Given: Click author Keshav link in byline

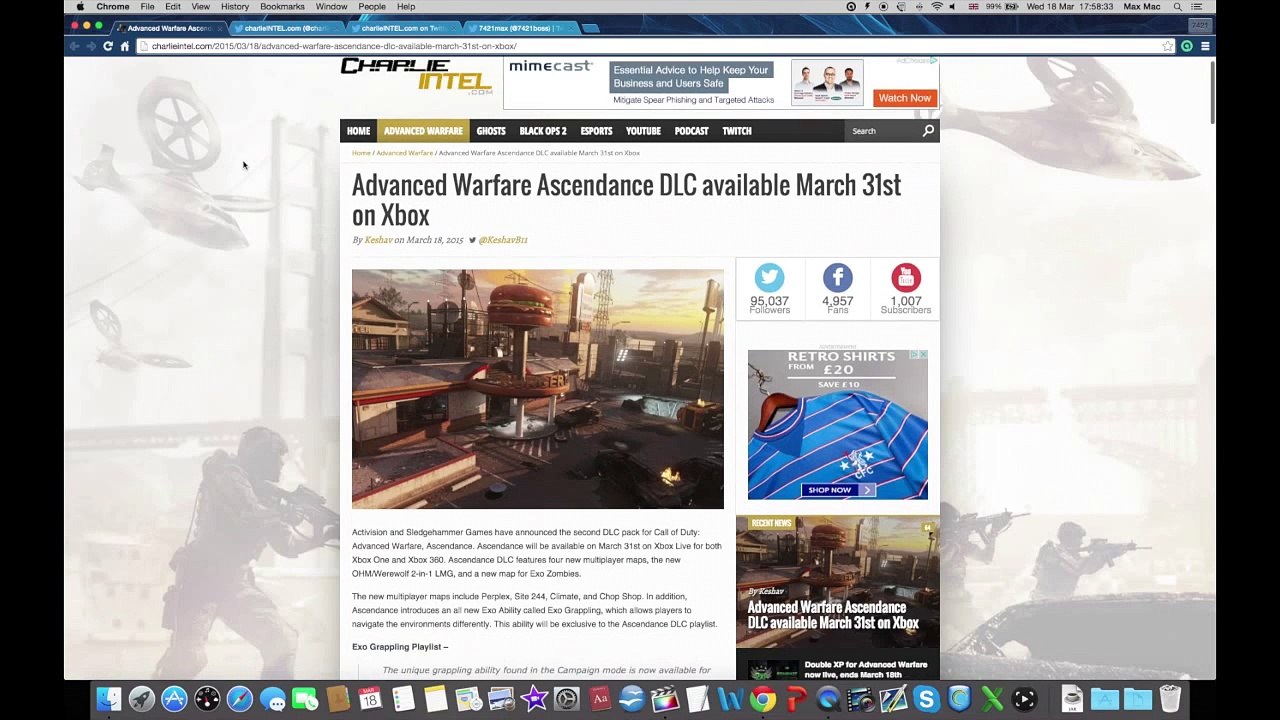Looking at the screenshot, I should (378, 240).
